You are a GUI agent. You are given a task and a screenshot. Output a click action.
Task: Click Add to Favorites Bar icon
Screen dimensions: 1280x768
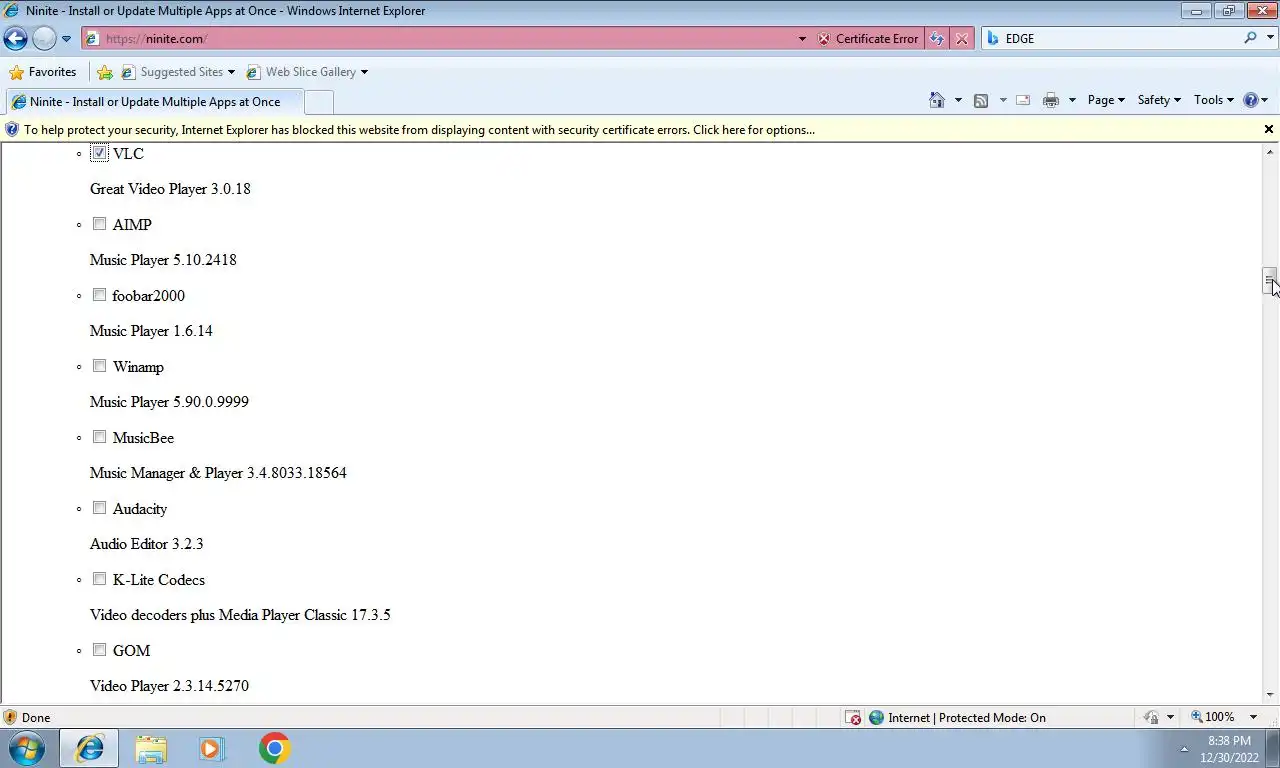click(x=104, y=72)
